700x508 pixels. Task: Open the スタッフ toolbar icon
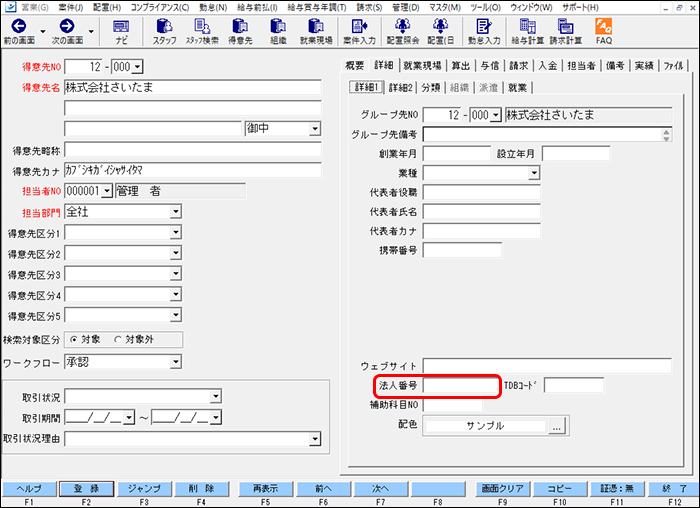coord(164,26)
